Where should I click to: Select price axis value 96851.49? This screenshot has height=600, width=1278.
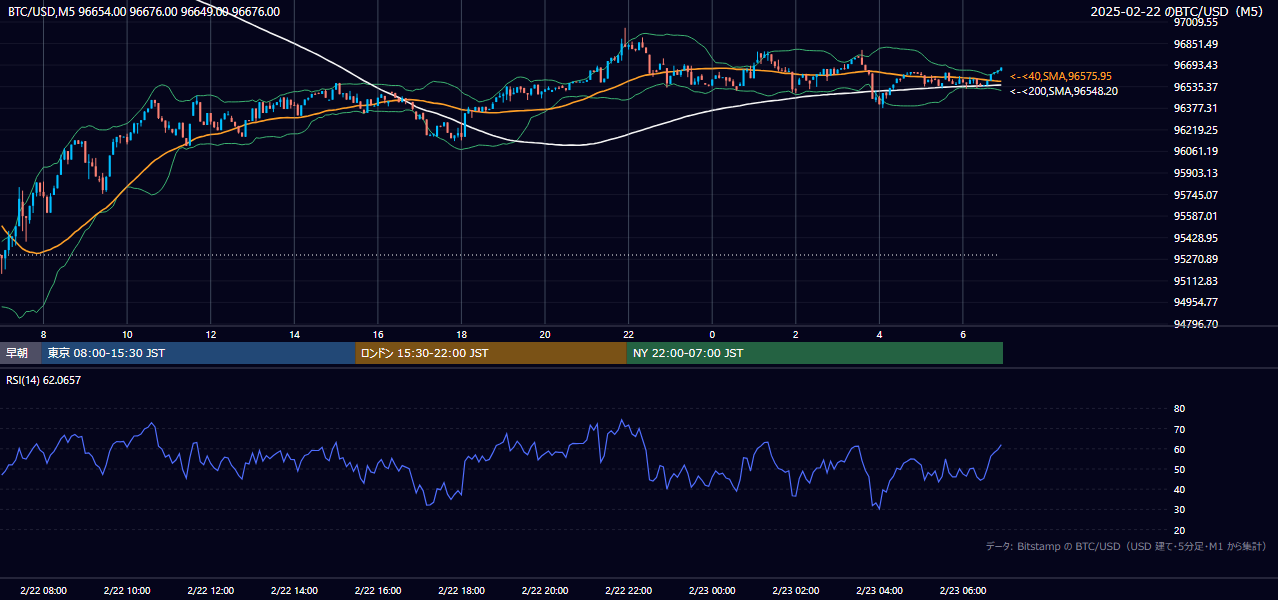[x=1195, y=44]
